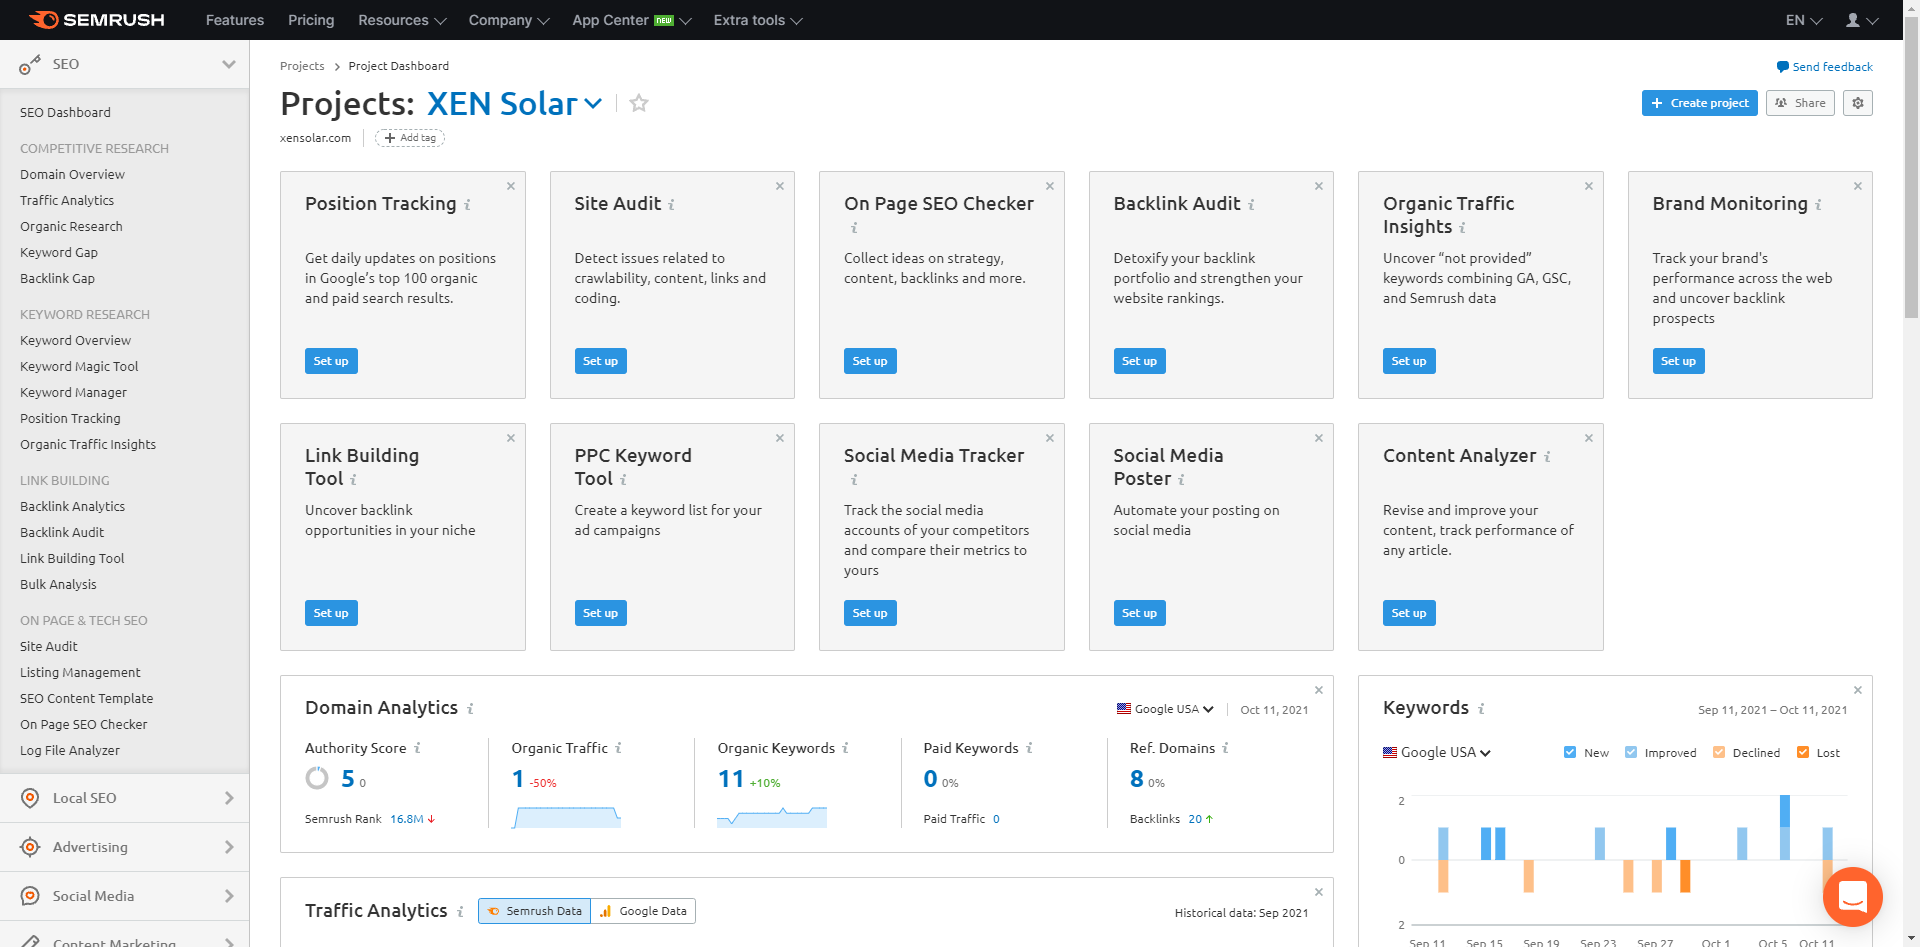Open Domain Overview in sidebar
This screenshot has width=1920, height=947.
pos(72,174)
